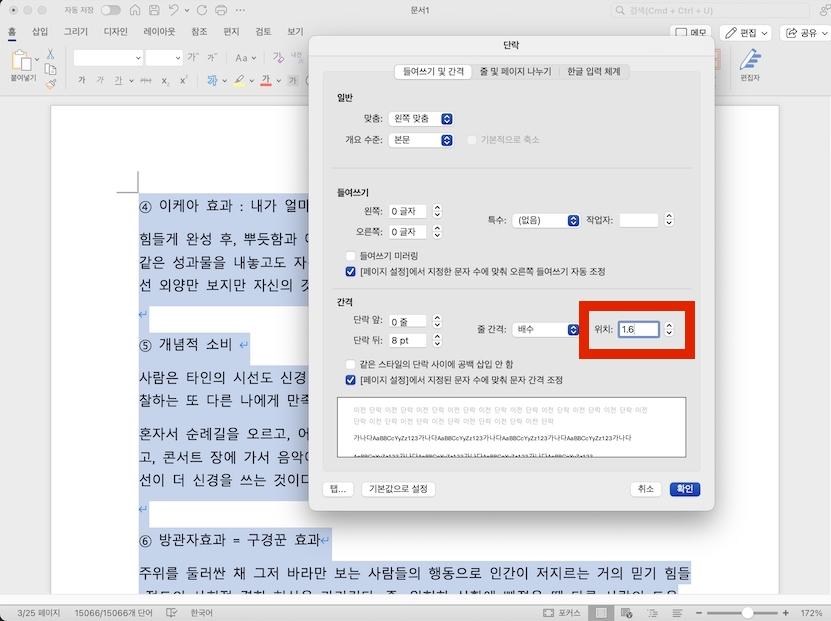This screenshot has height=621, width=831.
Task: Click the 기본값으로 설정 button
Action: click(x=399, y=489)
